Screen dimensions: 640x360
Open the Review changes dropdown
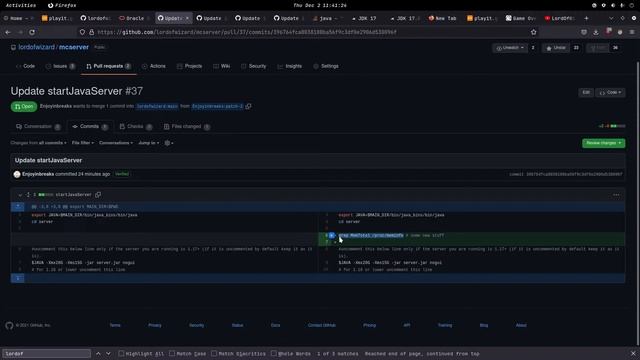pos(603,143)
